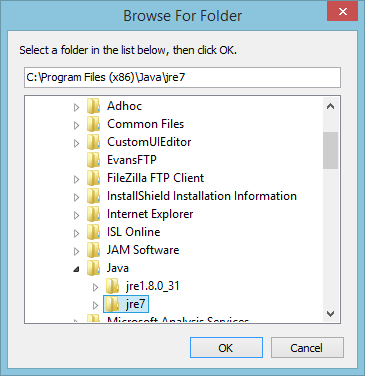
Task: Close the Browse For Folder dialog
Action: (x=343, y=12)
